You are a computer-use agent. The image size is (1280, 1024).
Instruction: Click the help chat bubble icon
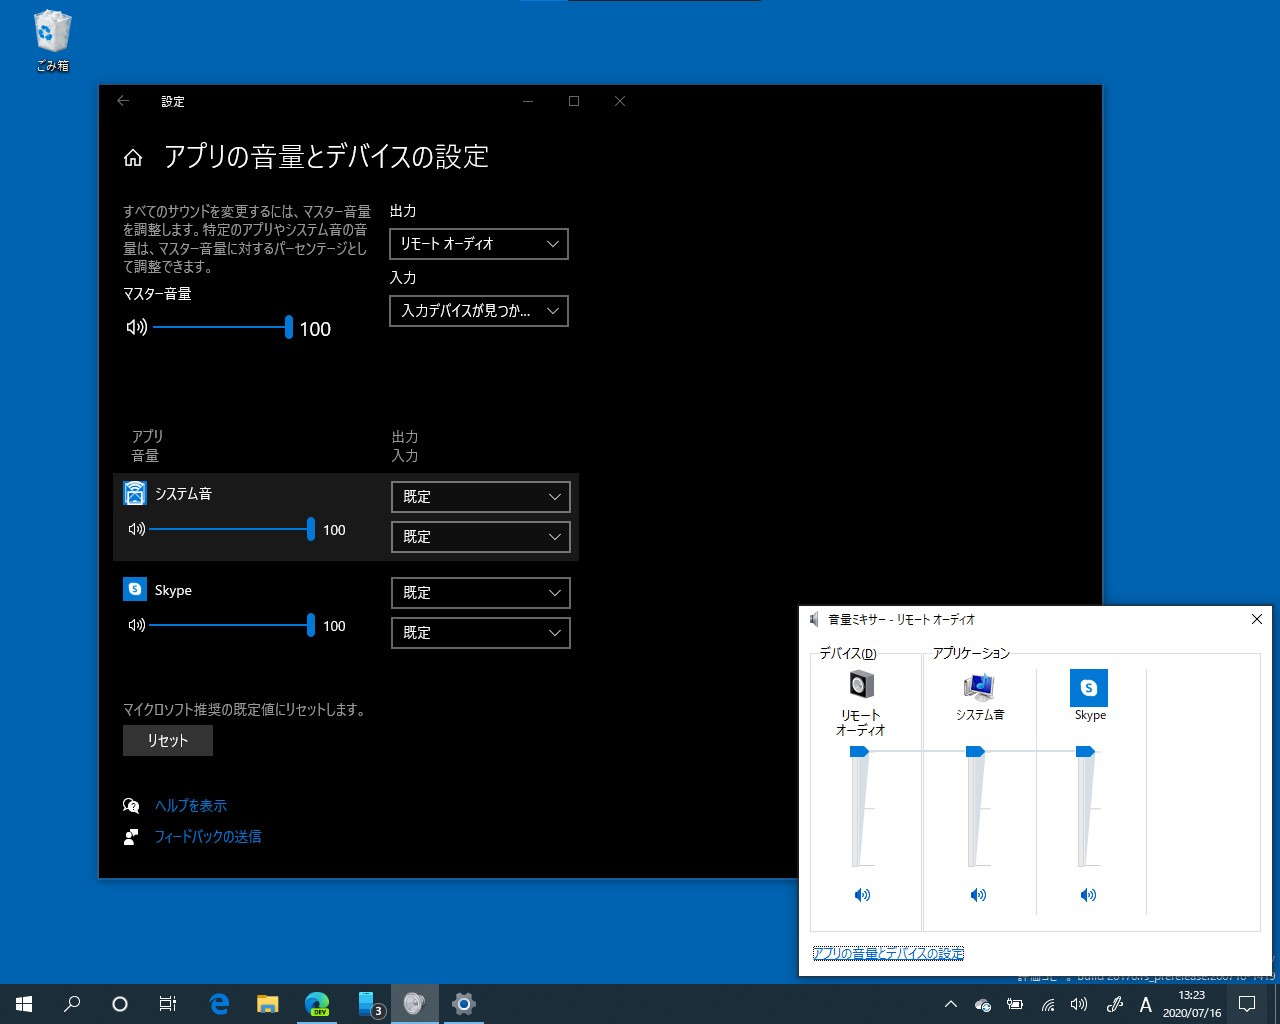point(131,806)
